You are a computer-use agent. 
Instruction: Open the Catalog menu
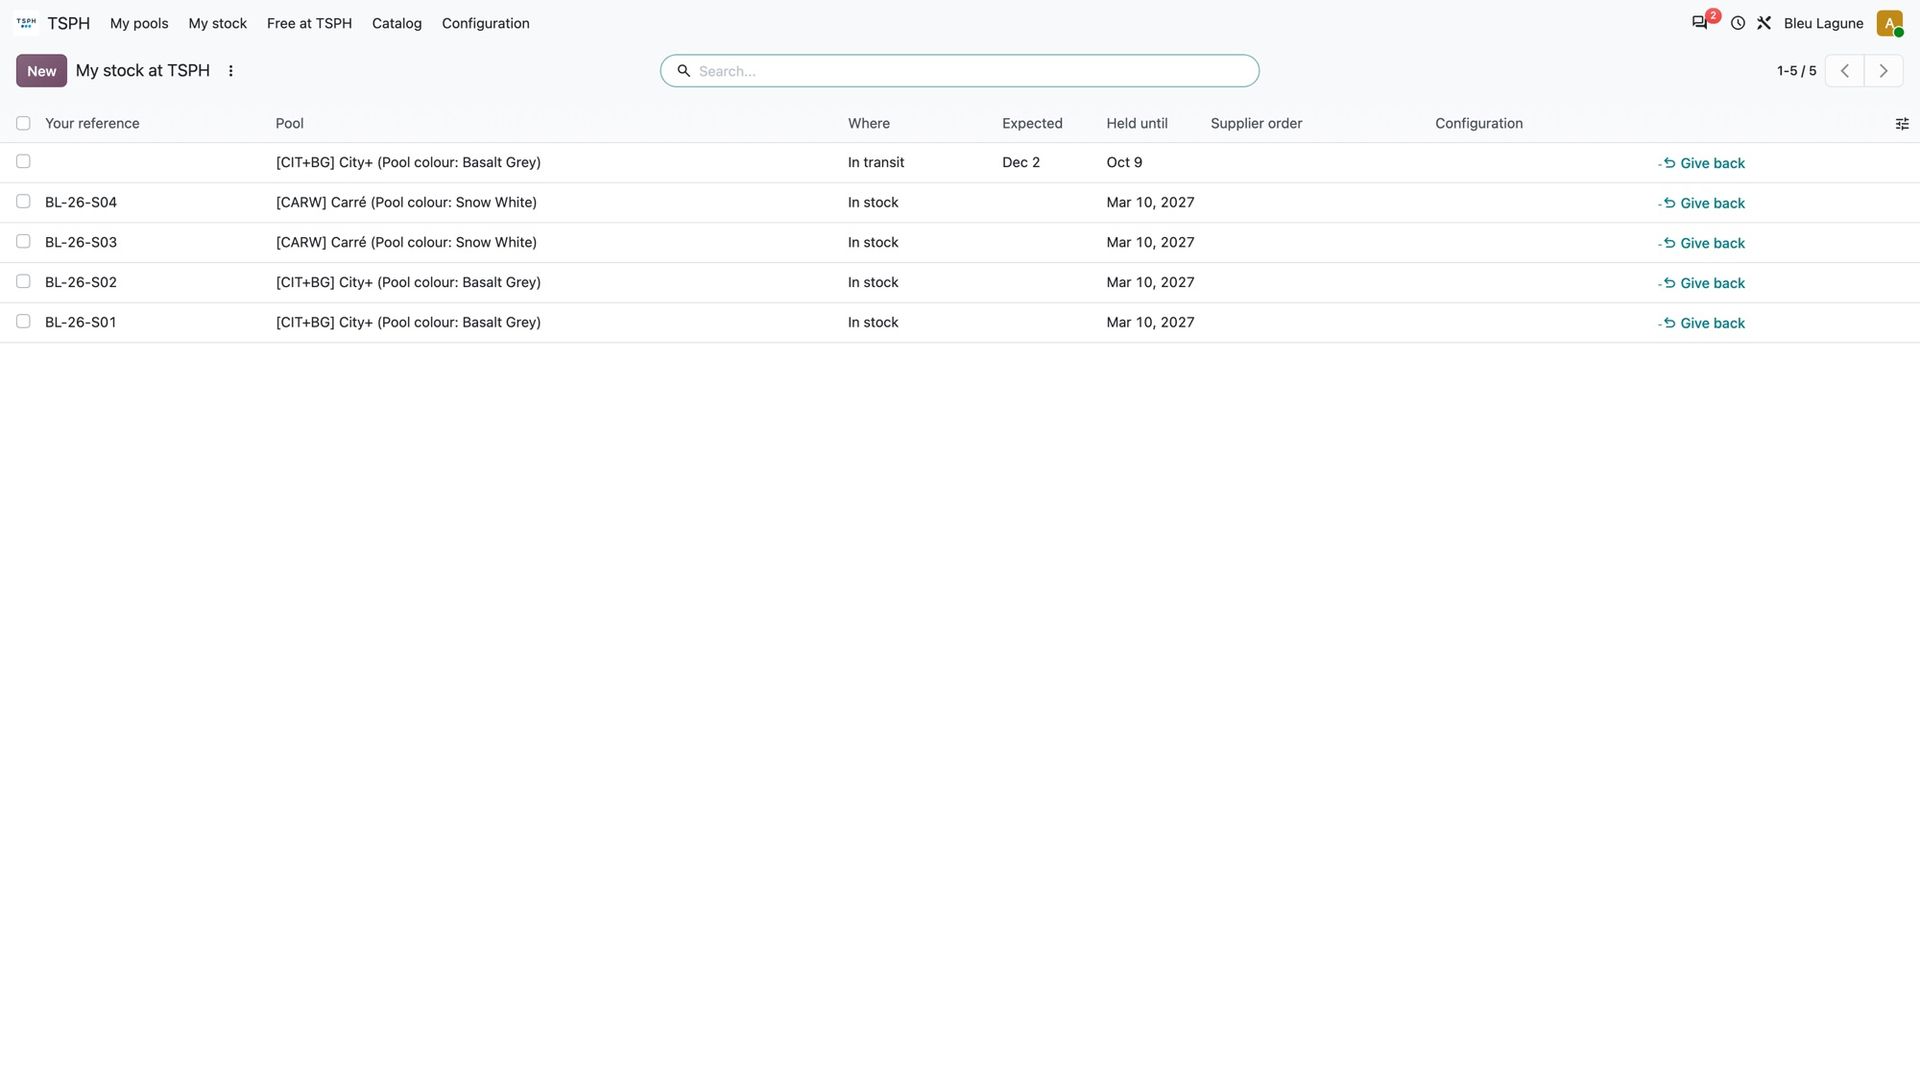coord(397,23)
